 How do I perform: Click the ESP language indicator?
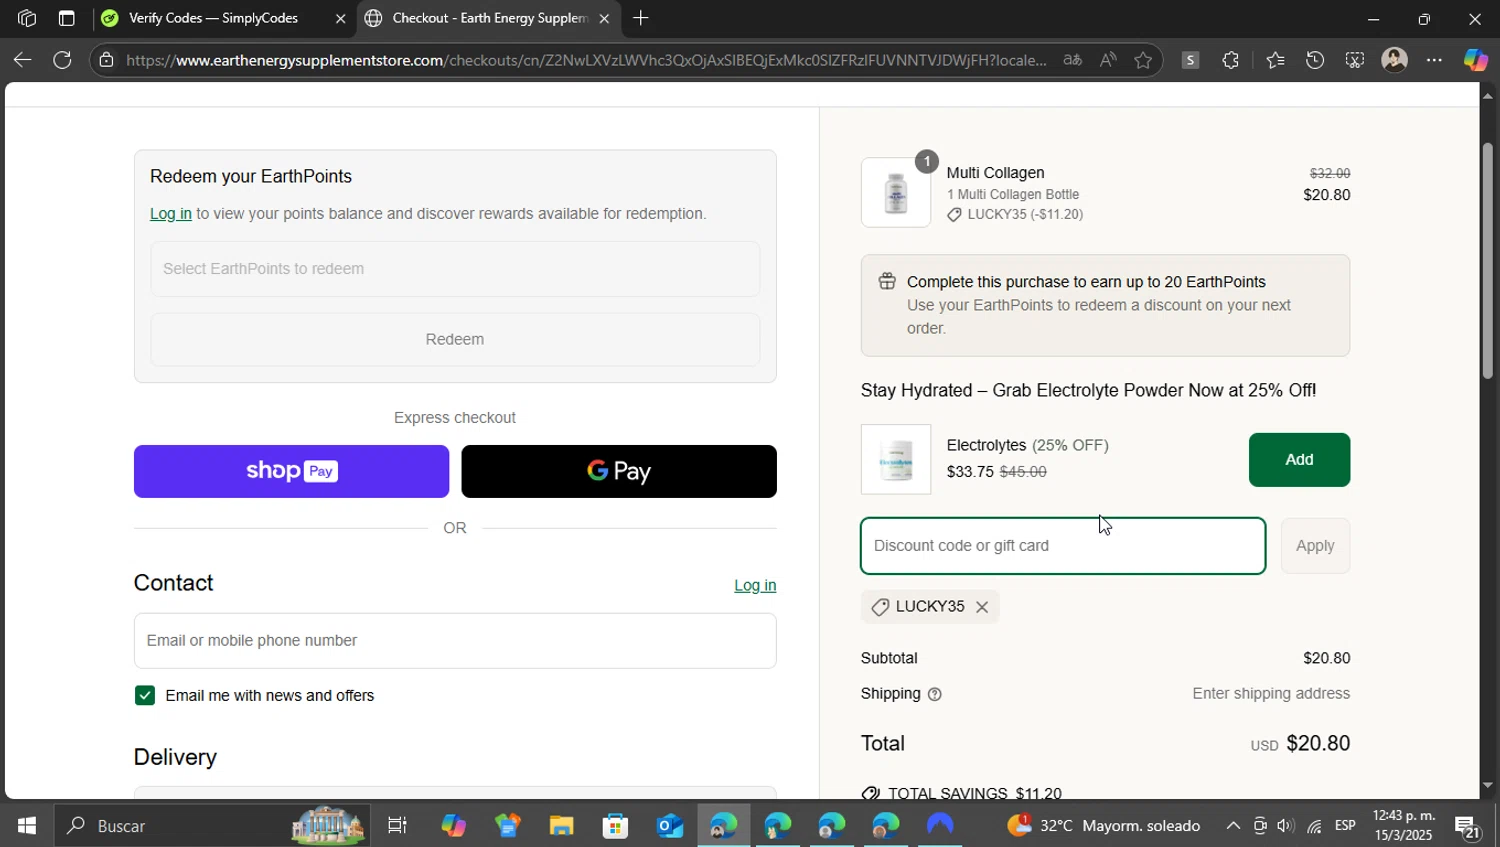[x=1345, y=826]
